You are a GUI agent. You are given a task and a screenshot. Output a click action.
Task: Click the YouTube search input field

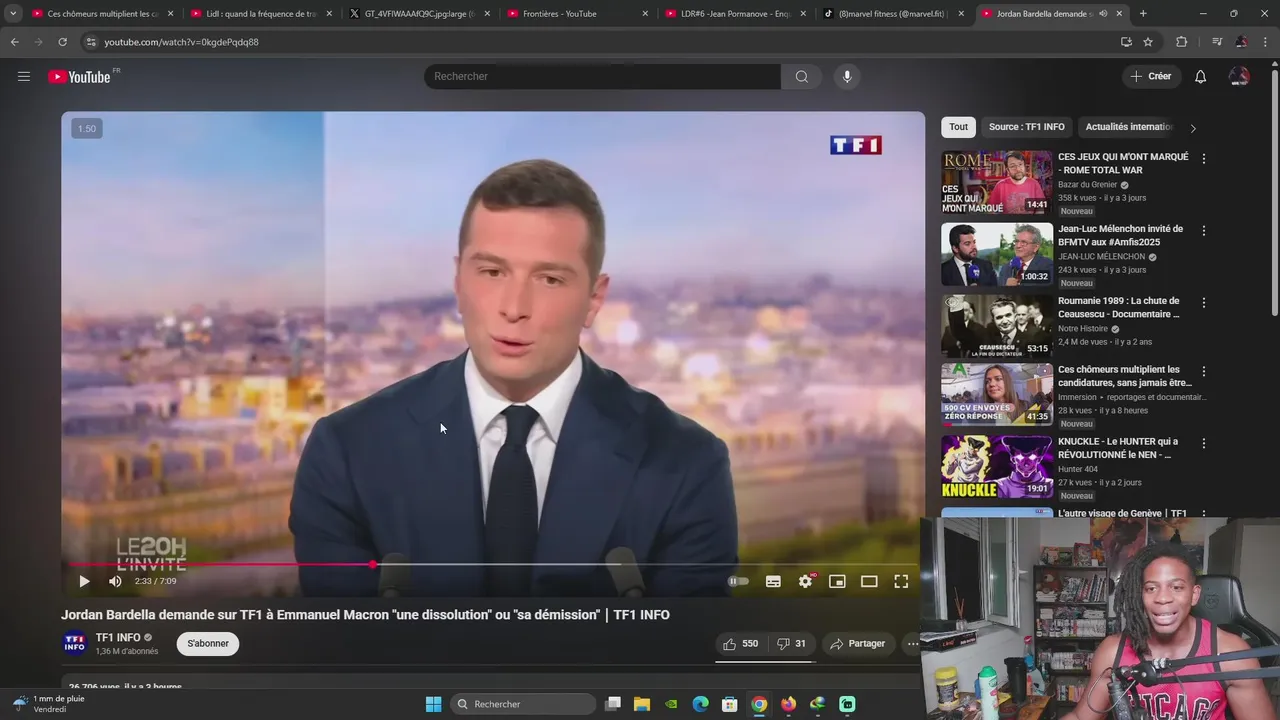(x=602, y=76)
